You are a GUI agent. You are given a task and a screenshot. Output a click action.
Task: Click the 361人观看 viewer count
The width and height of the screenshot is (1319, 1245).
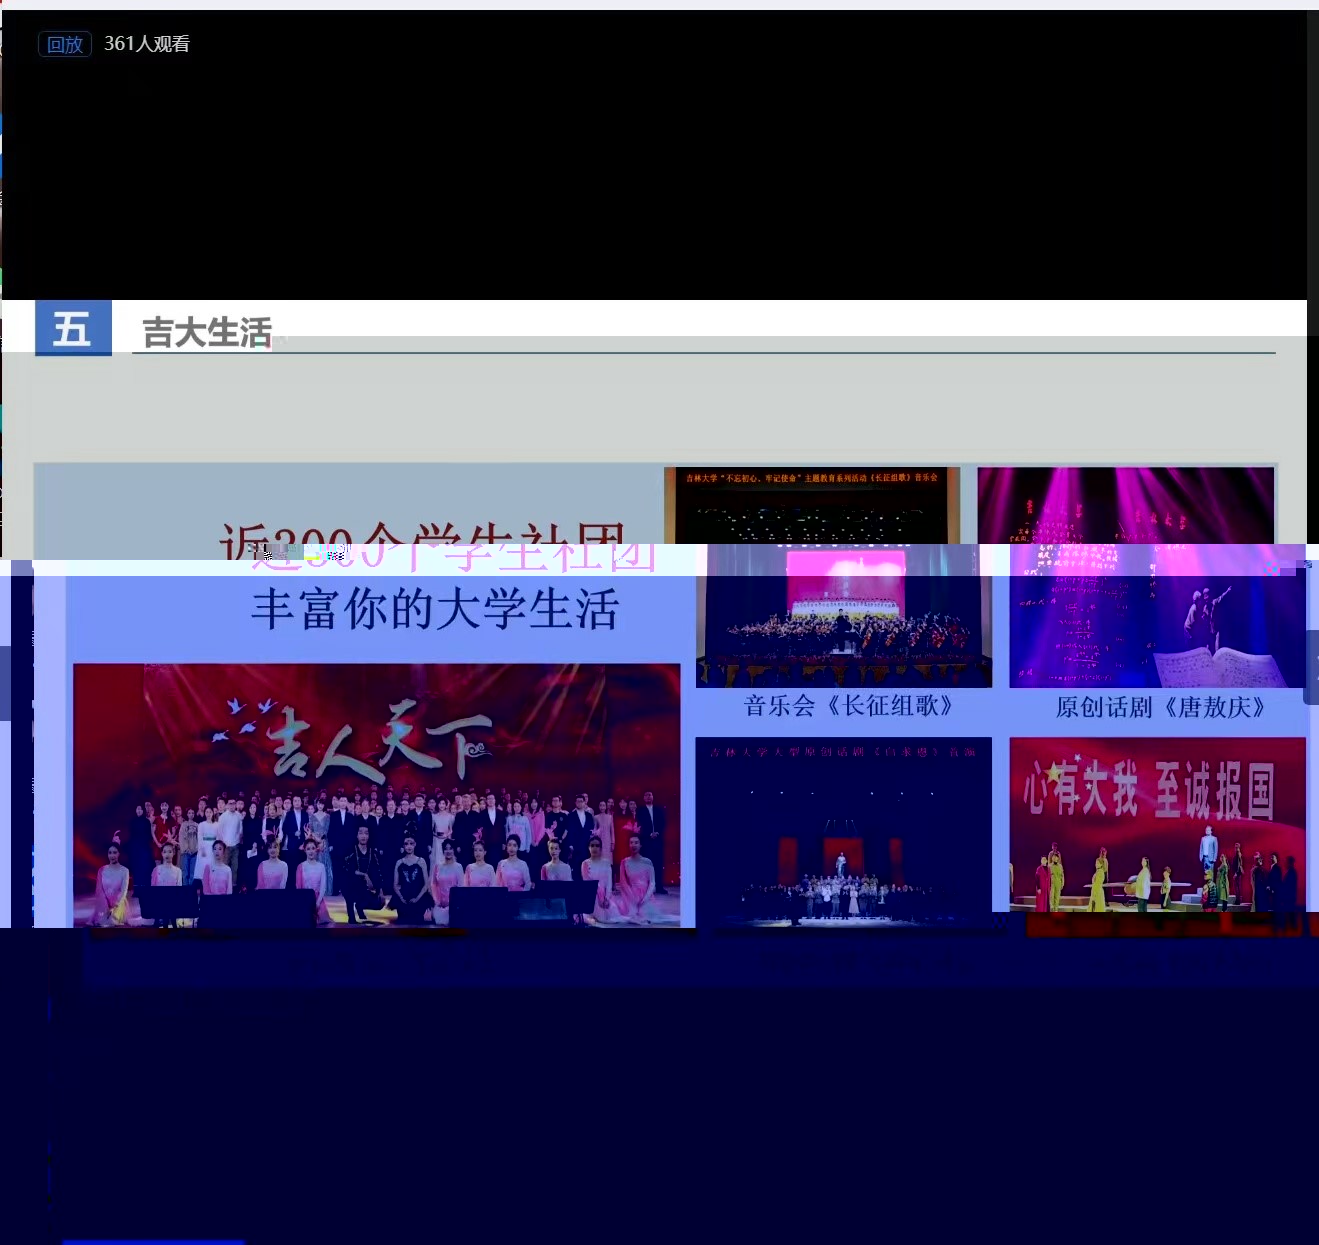click(147, 44)
